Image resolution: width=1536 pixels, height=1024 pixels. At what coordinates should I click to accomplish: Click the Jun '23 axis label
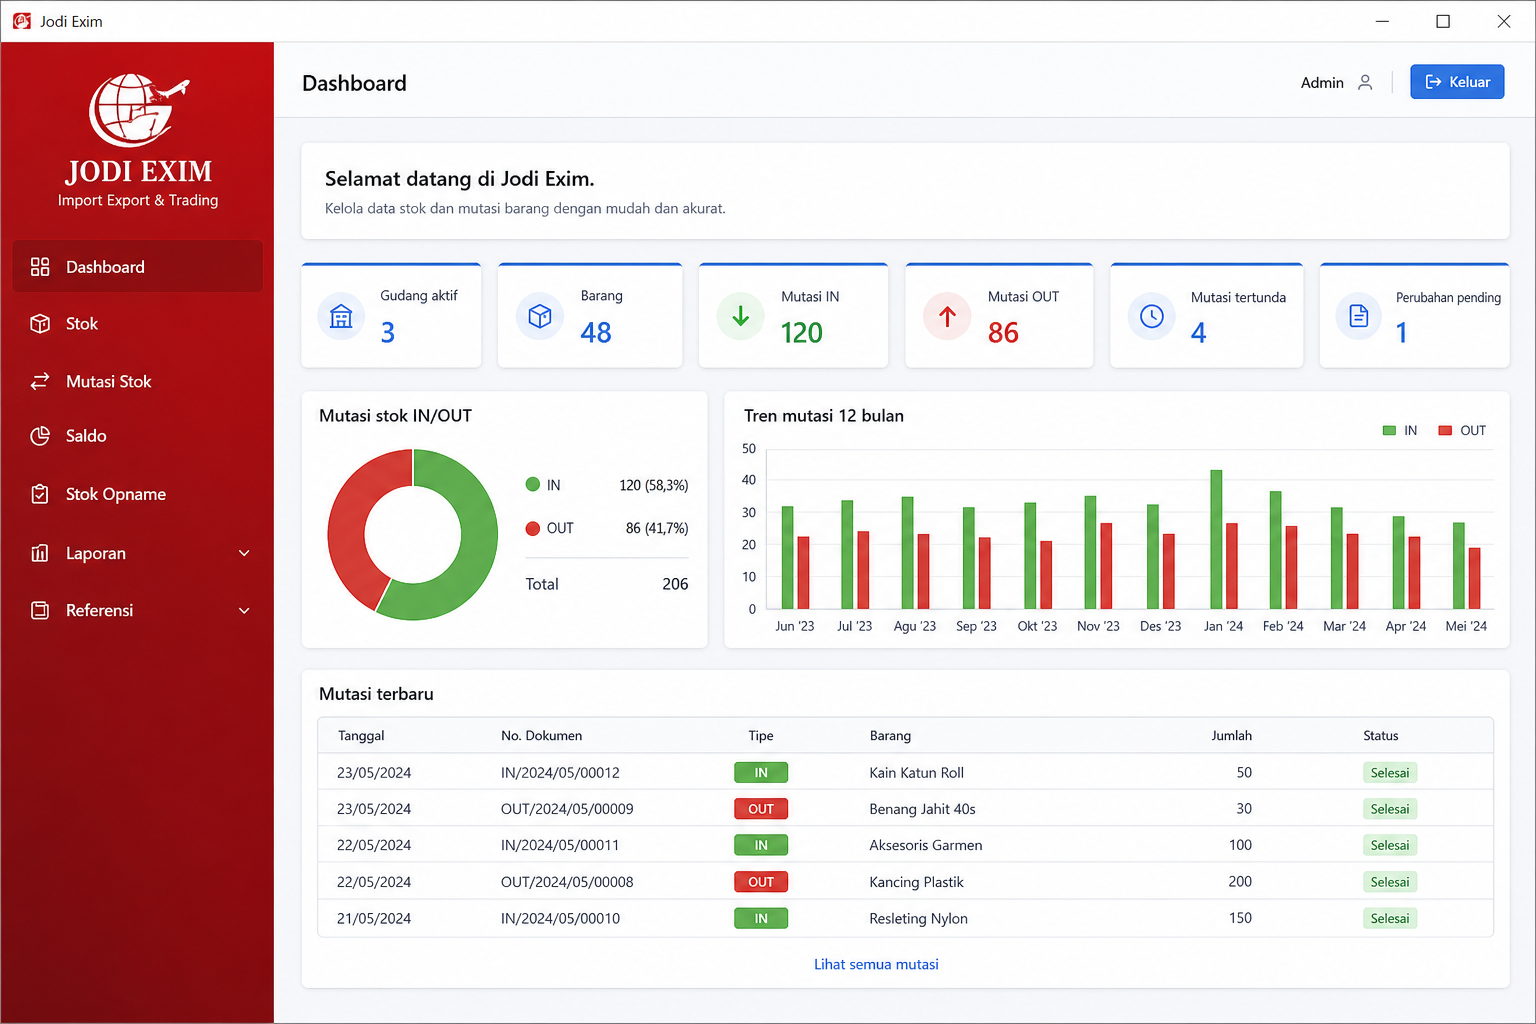pyautogui.click(x=795, y=626)
